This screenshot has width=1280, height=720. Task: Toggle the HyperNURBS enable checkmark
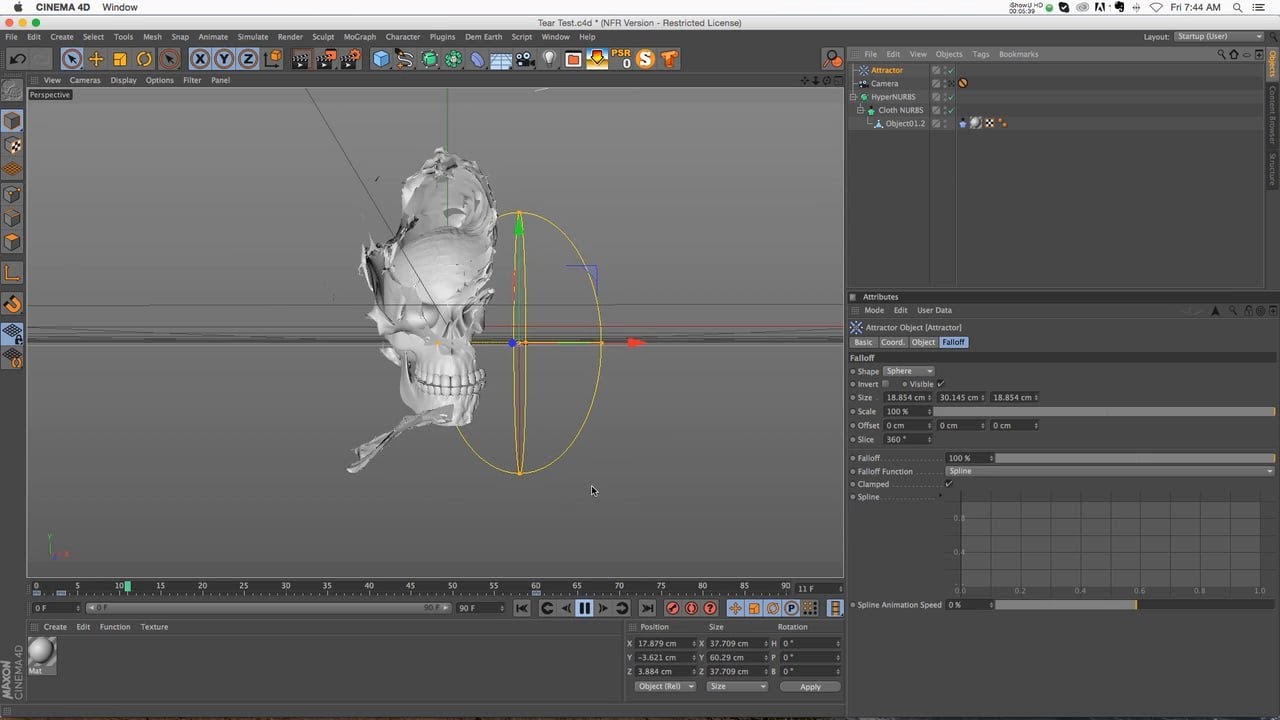tap(951, 97)
